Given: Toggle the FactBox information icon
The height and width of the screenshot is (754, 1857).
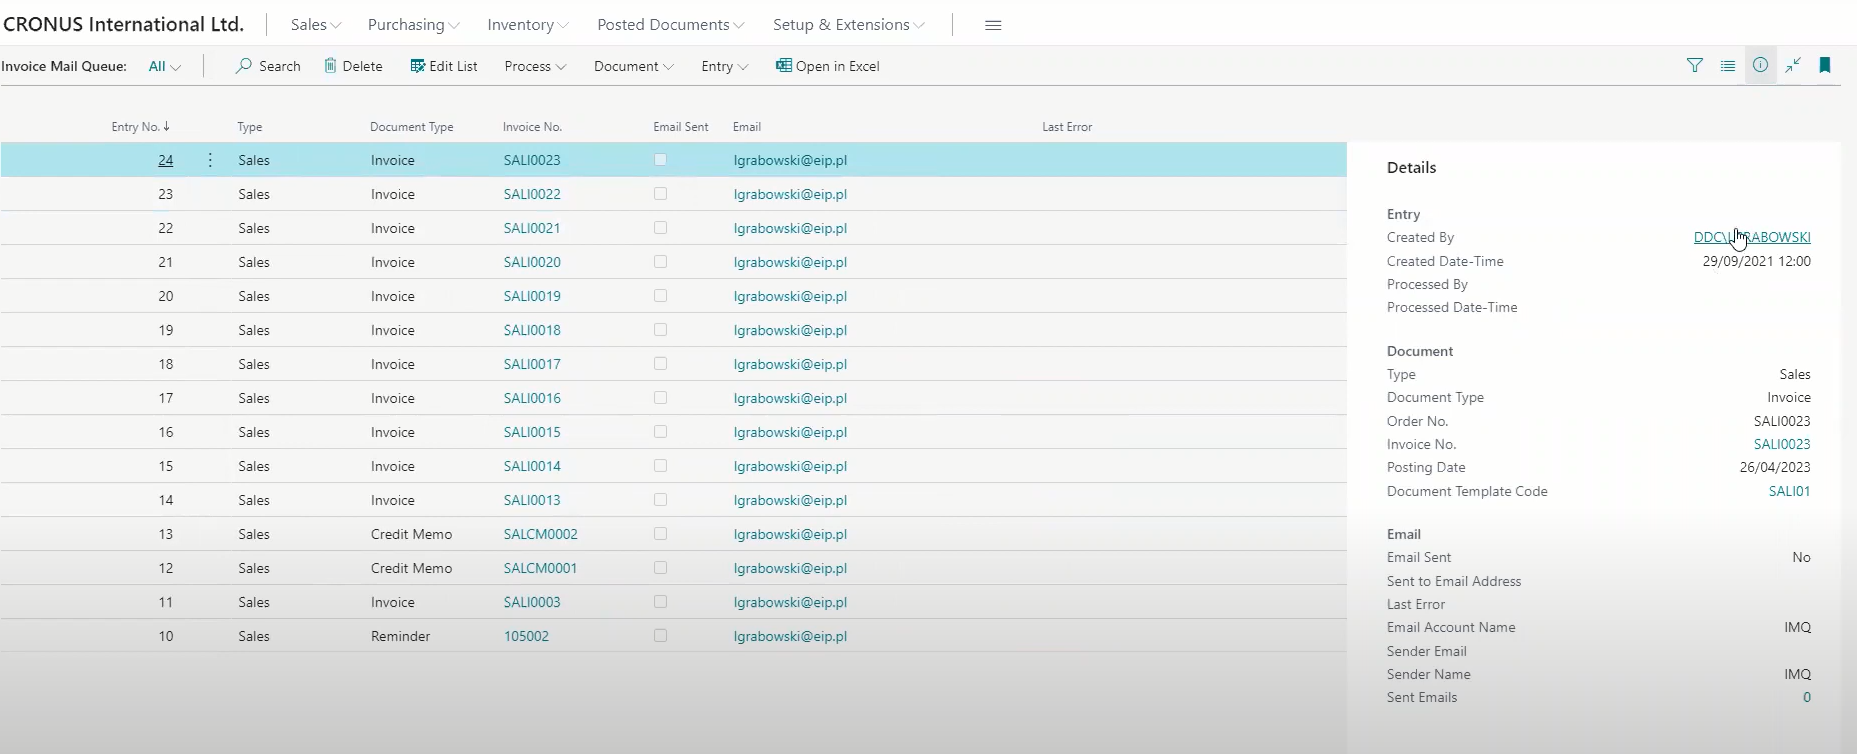Looking at the screenshot, I should click(x=1761, y=66).
